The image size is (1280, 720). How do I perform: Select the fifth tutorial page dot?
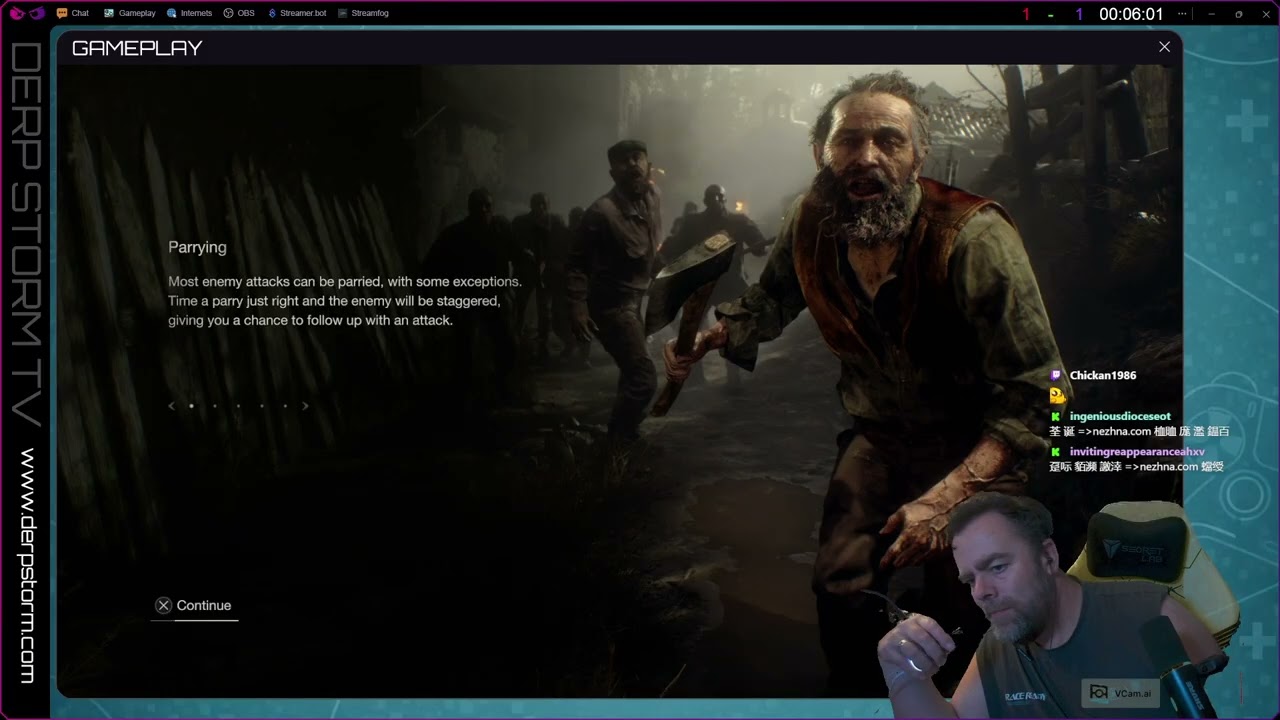[x=285, y=406]
